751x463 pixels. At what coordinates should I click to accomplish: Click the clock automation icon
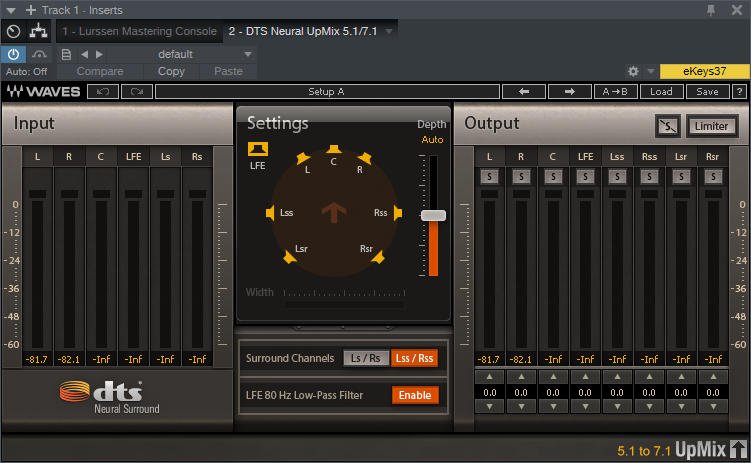tap(13, 32)
